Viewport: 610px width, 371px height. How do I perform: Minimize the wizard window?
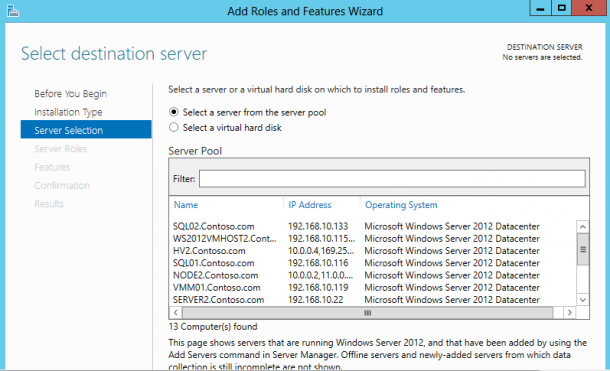click(x=540, y=8)
